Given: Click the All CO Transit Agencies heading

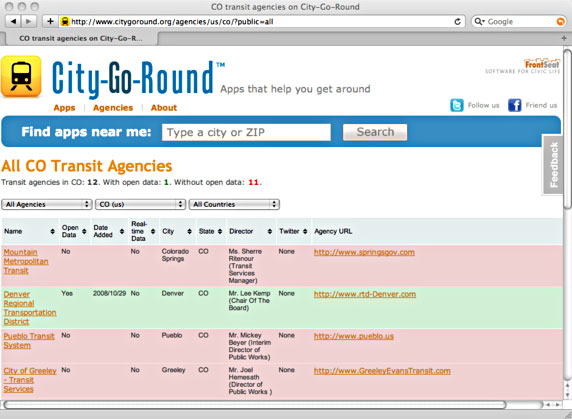Looking at the screenshot, I should [x=87, y=166].
